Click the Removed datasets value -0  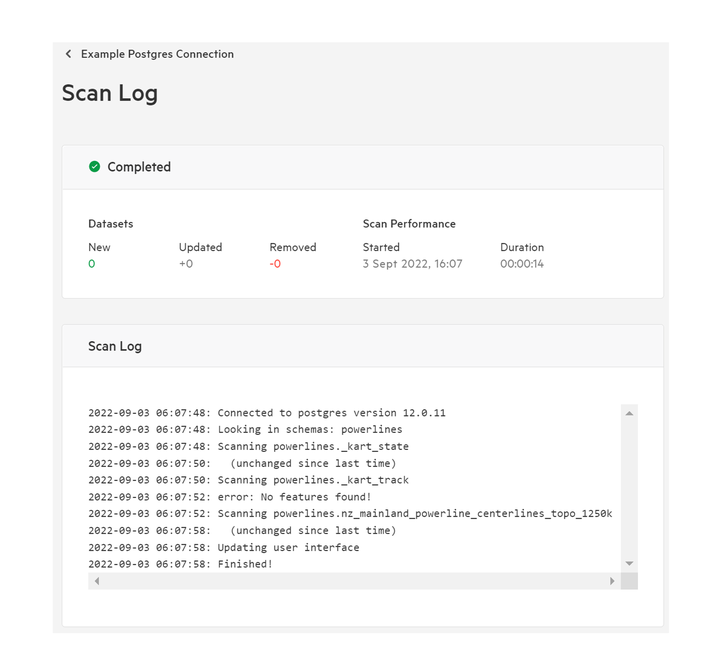coord(275,264)
